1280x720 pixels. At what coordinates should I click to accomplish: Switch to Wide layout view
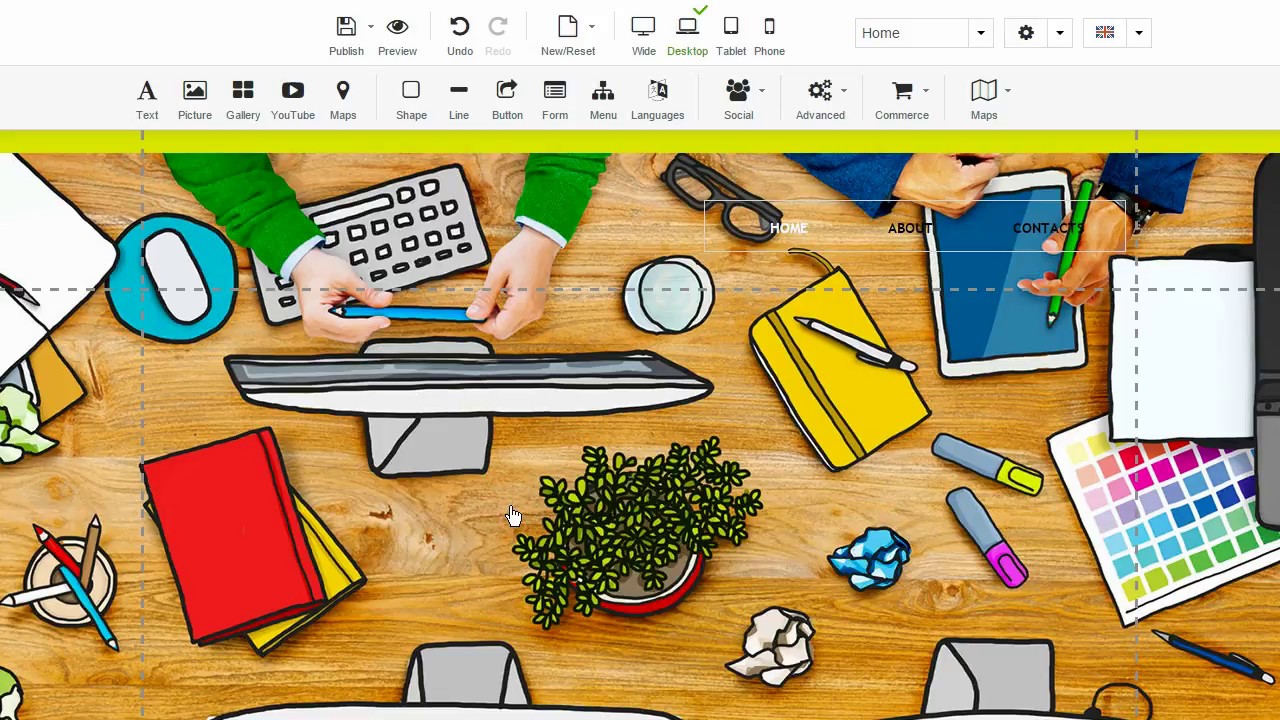point(644,36)
